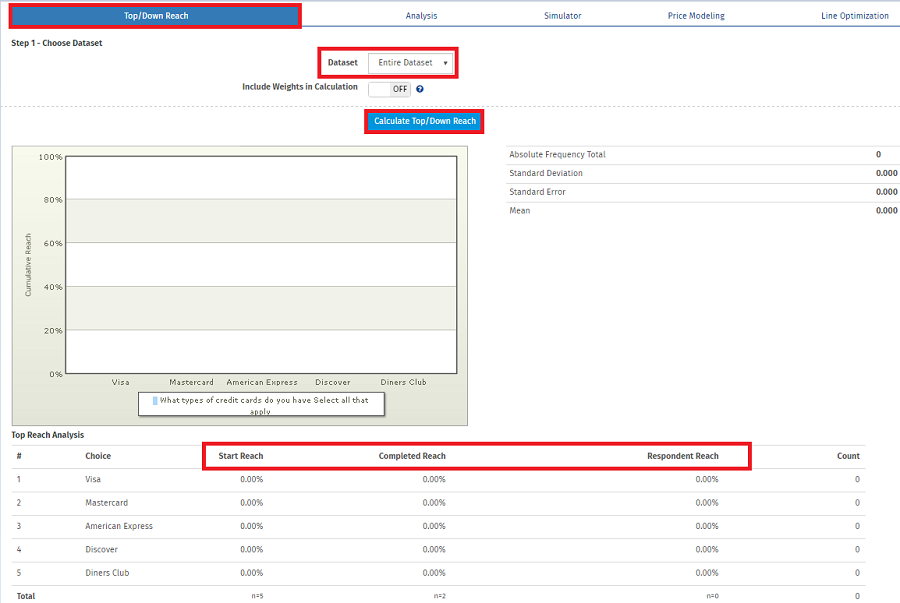Click the Start Reach column header

(x=241, y=456)
